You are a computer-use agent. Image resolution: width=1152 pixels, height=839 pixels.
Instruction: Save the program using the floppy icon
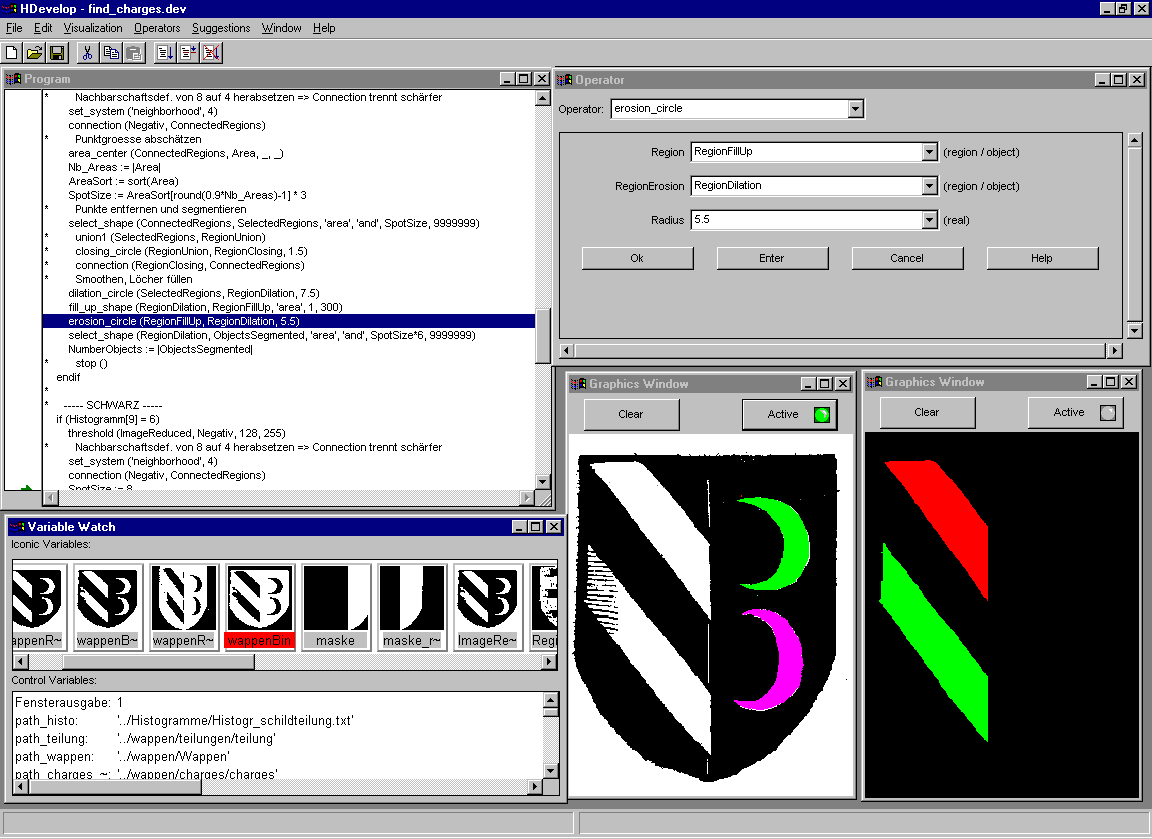[x=57, y=53]
